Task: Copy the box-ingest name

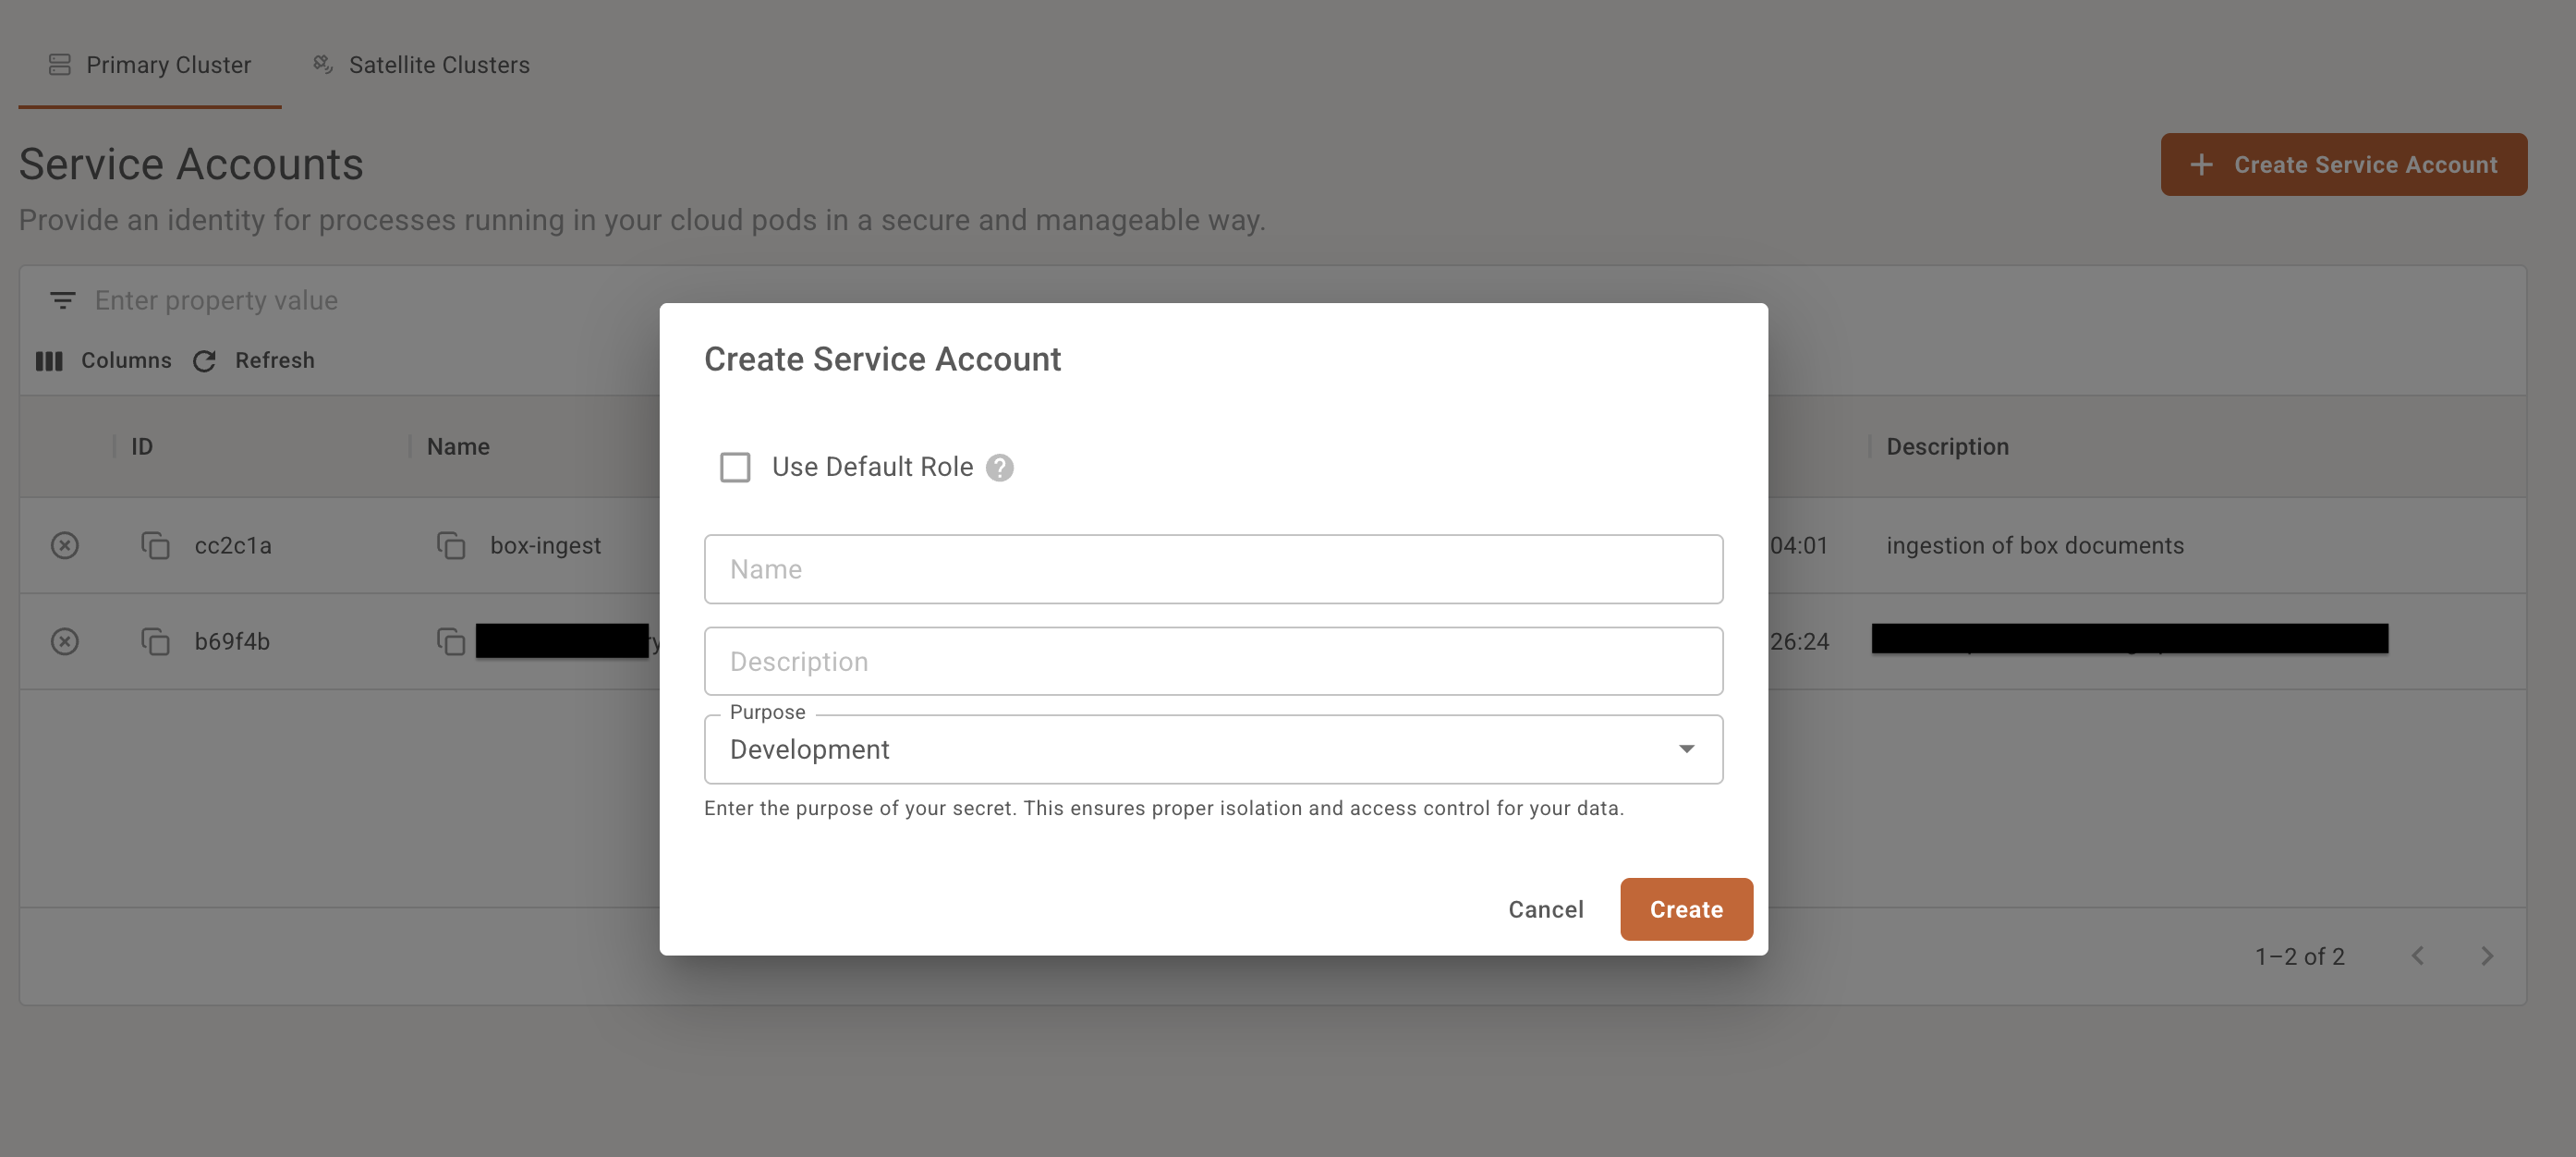Action: [451, 545]
